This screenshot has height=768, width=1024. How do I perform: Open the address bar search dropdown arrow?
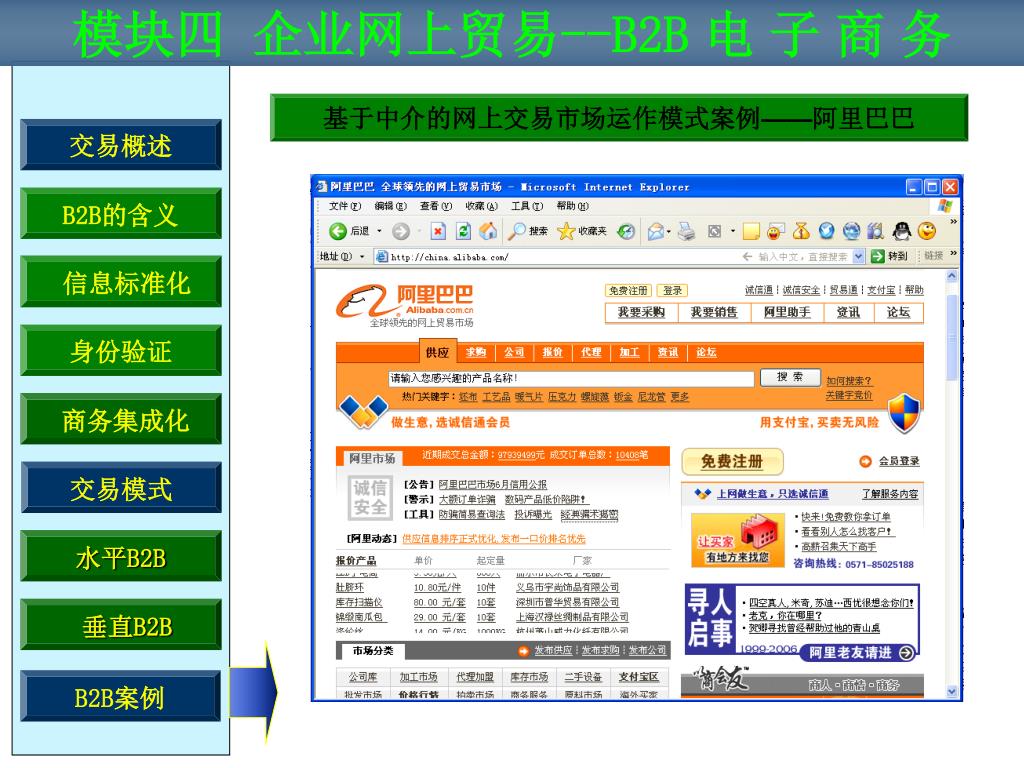(x=858, y=257)
